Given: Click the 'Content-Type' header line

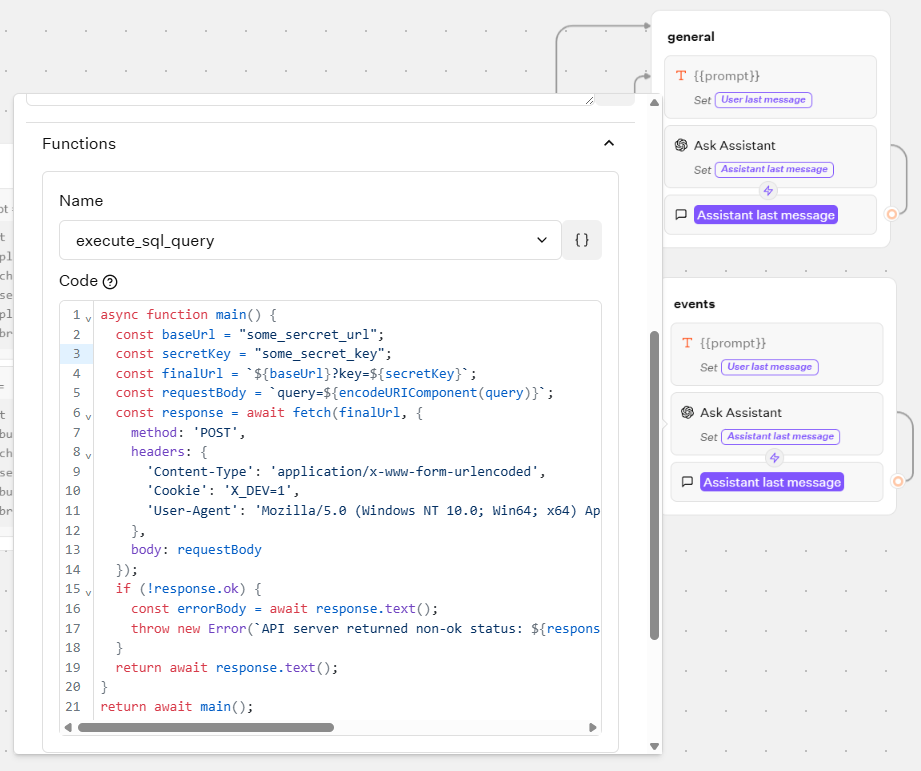Looking at the screenshot, I should click(x=348, y=472).
